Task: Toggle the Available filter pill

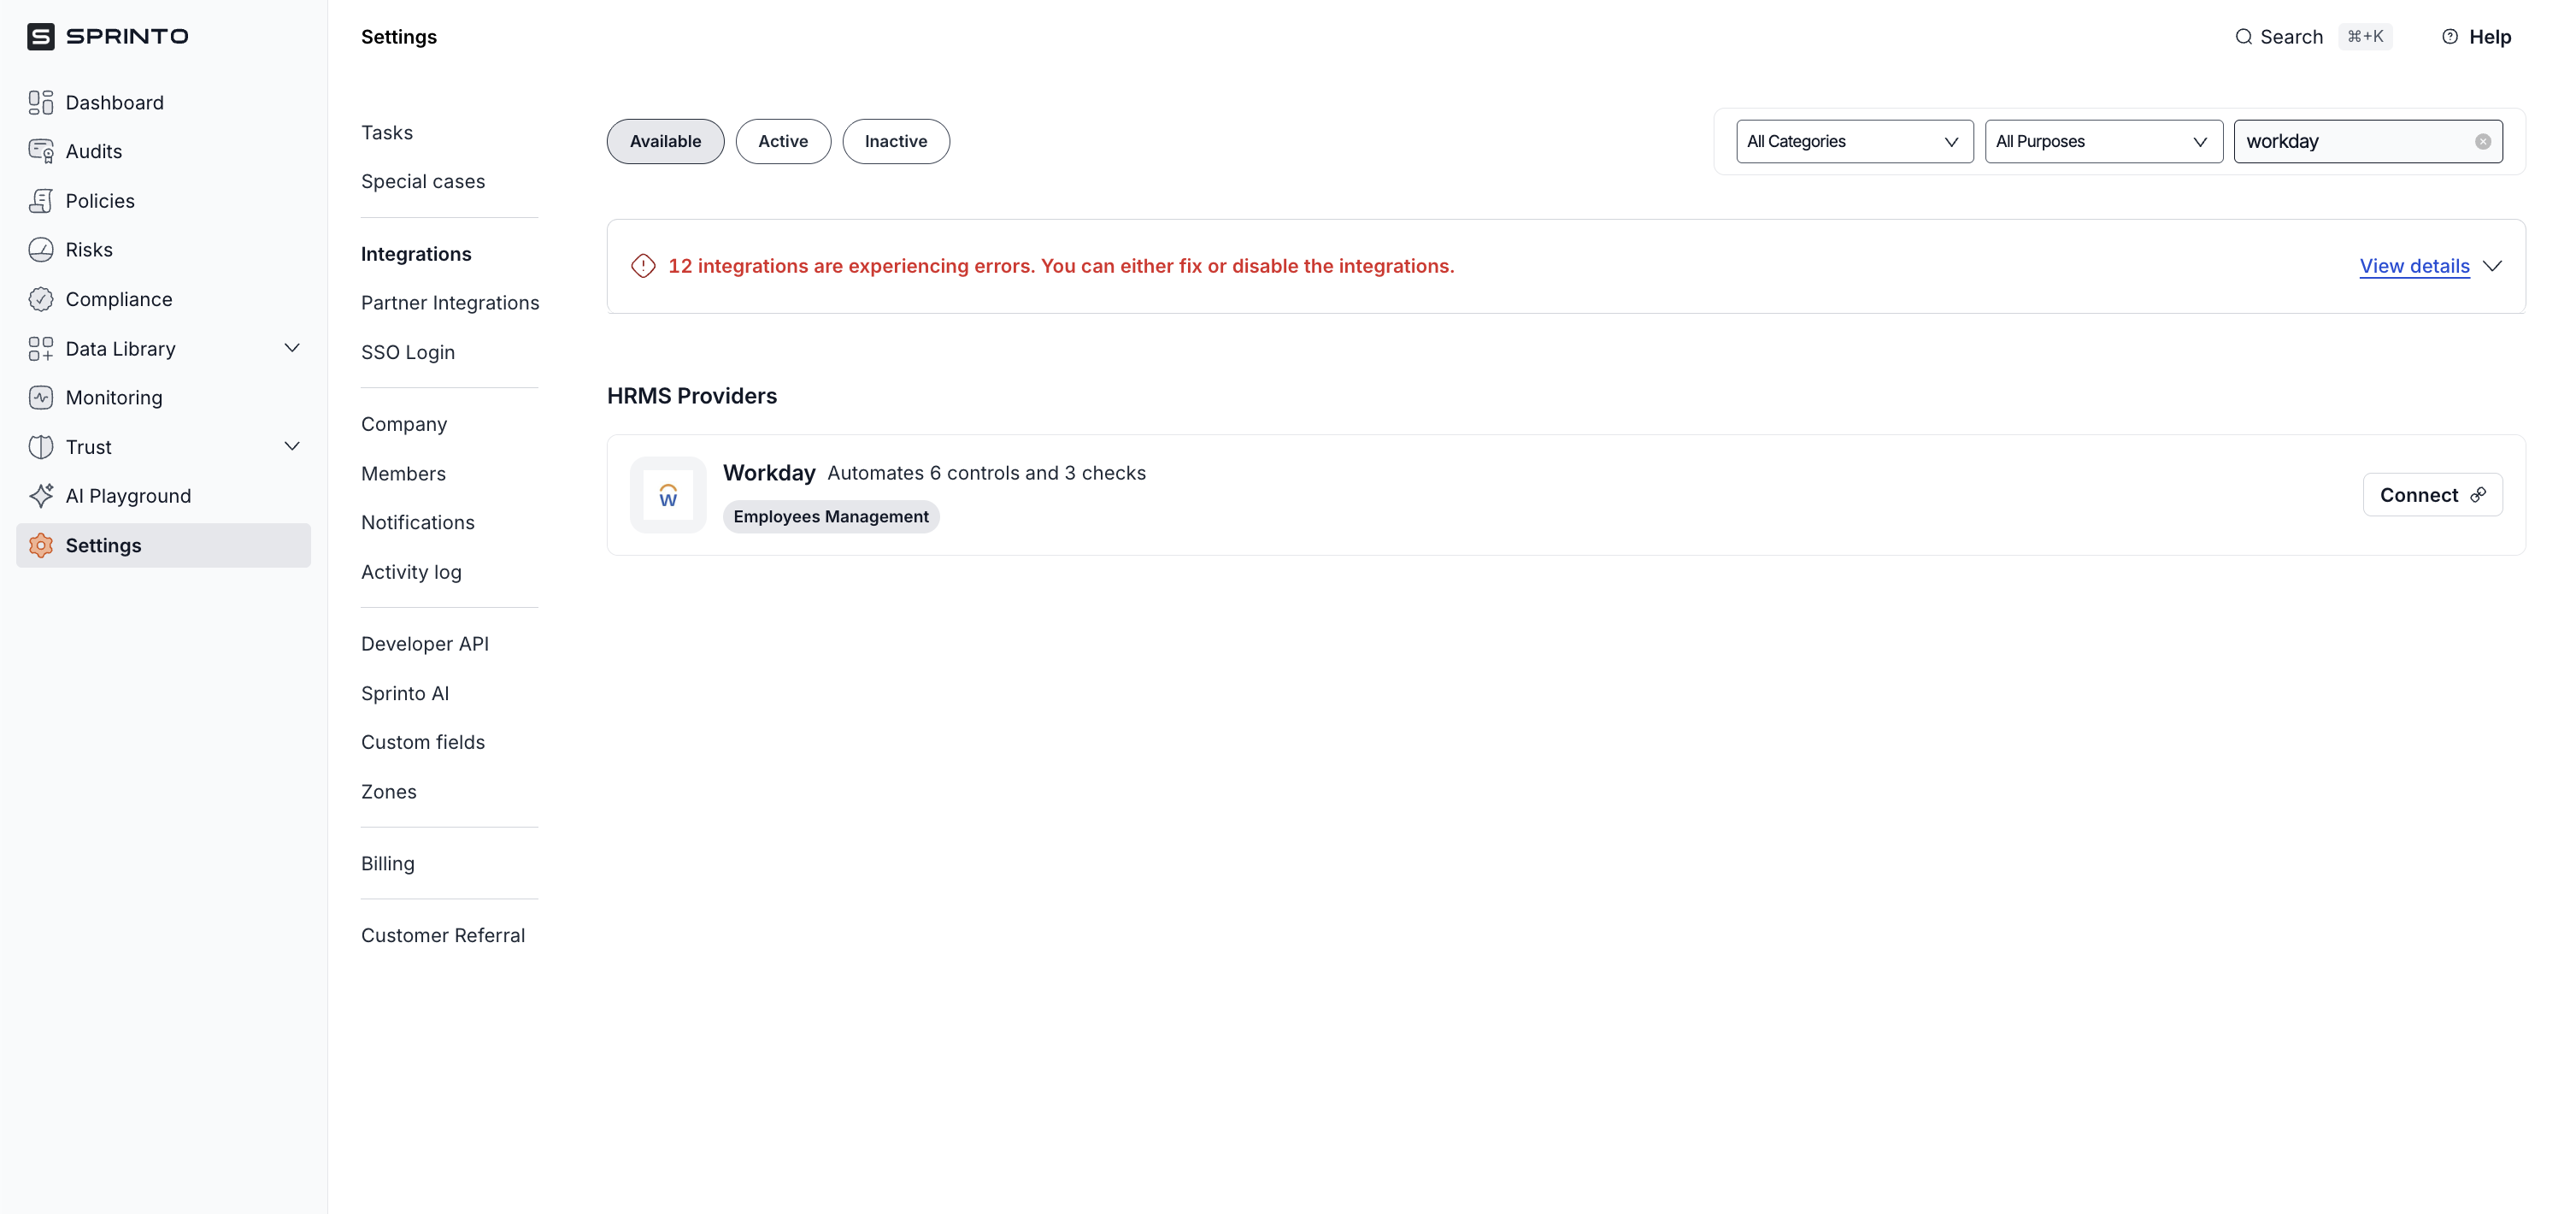Action: [x=665, y=141]
